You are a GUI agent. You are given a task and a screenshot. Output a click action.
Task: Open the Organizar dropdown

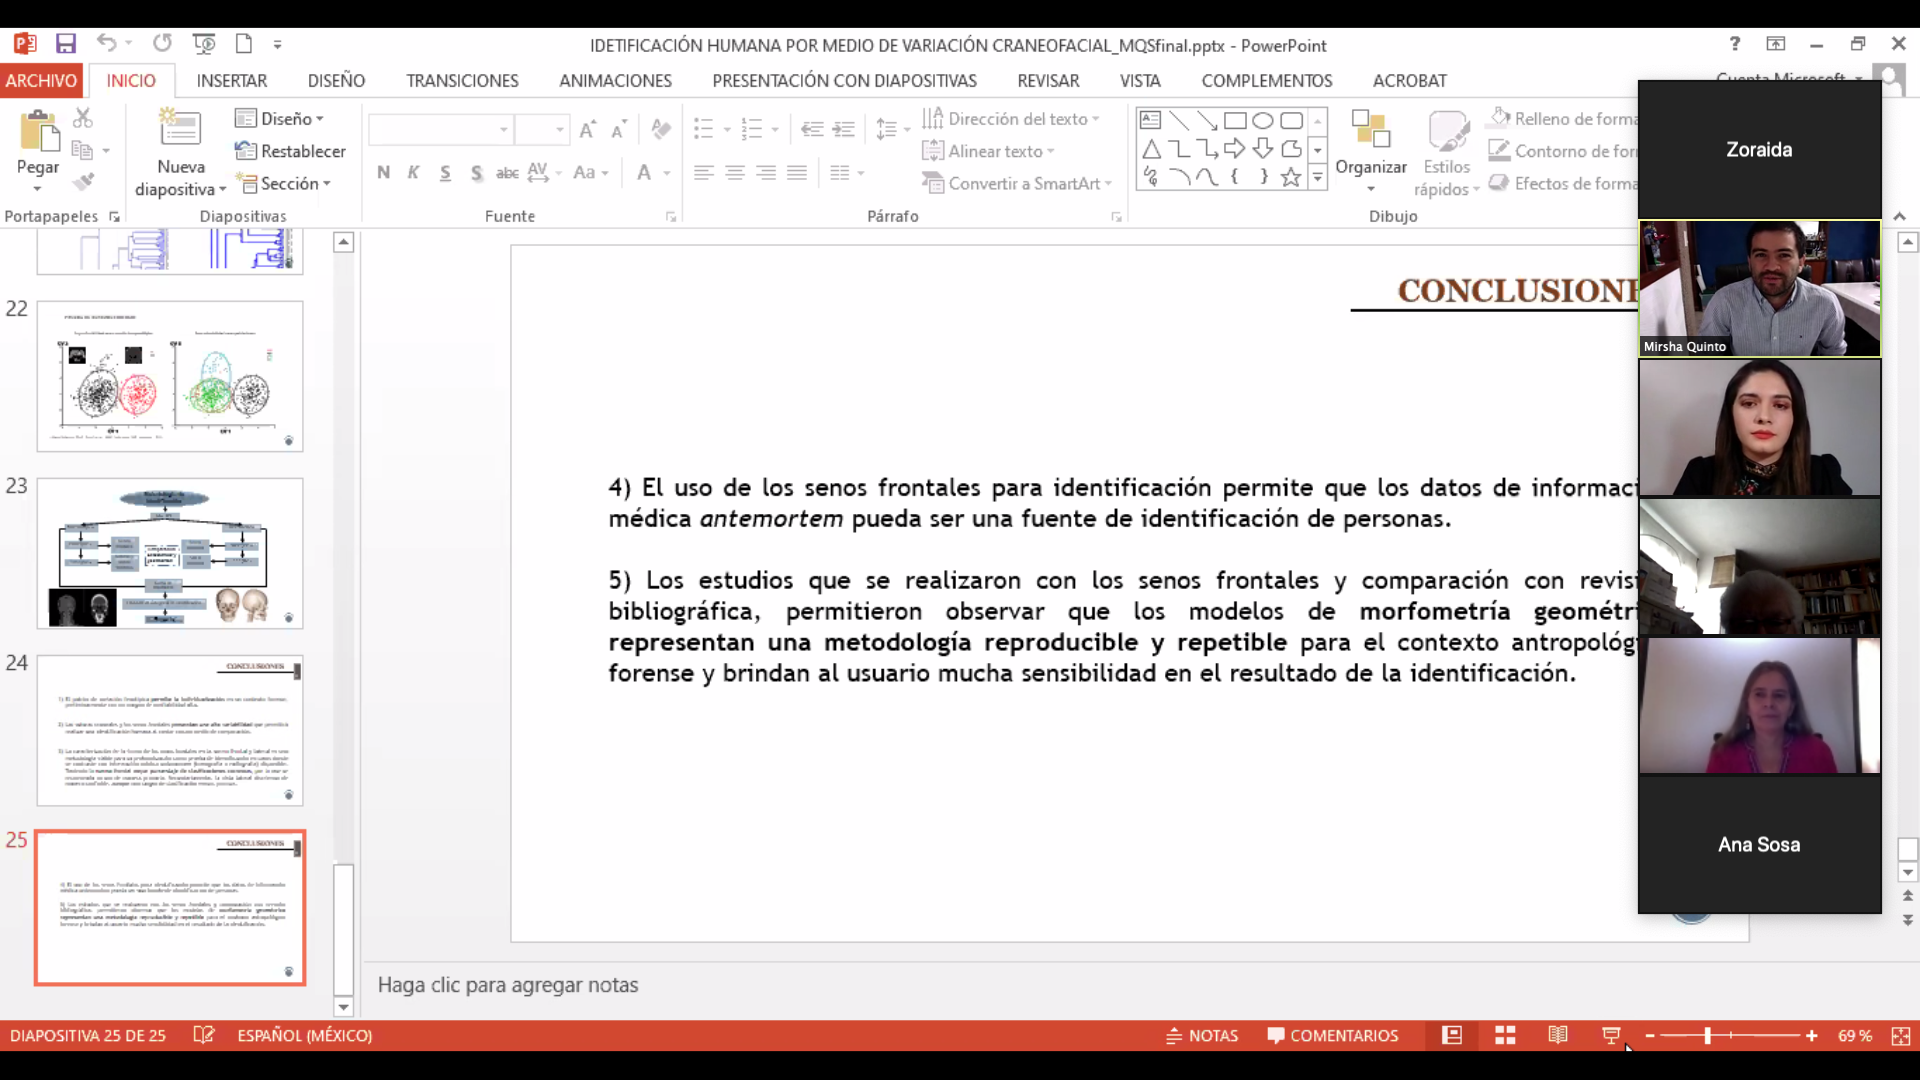click(x=1371, y=152)
